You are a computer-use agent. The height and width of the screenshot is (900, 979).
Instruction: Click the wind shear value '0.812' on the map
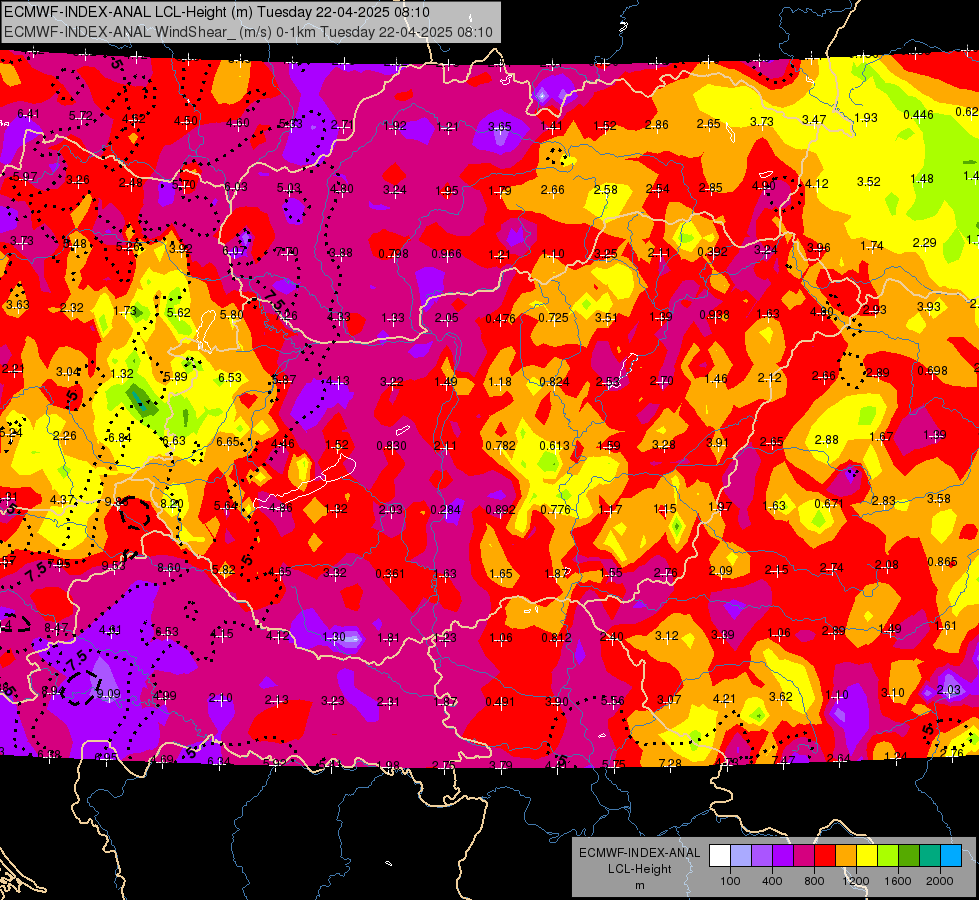556,637
